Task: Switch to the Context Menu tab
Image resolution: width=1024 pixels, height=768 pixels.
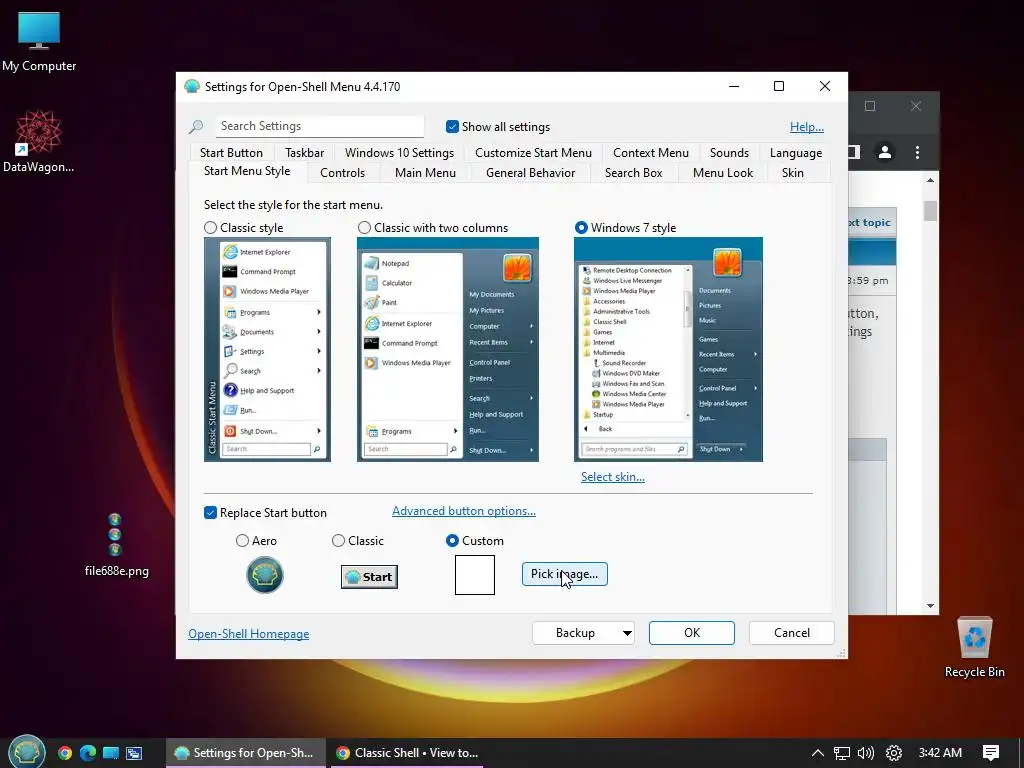Action: click(x=650, y=153)
